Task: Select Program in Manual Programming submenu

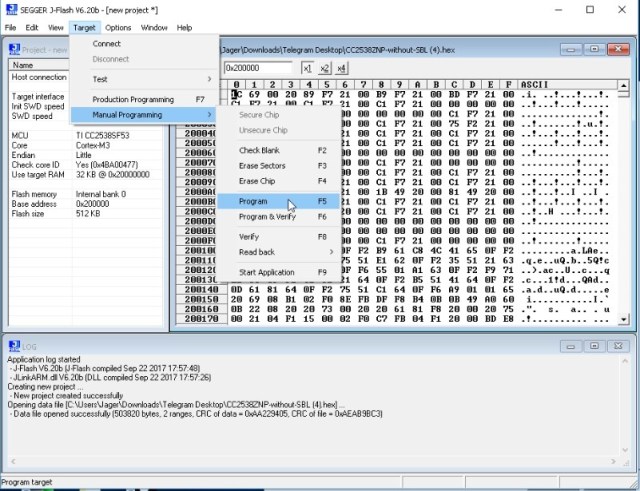Action: pos(278,201)
